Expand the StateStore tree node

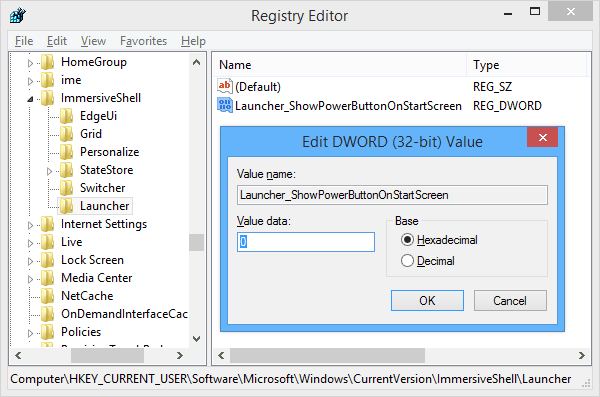click(49, 171)
